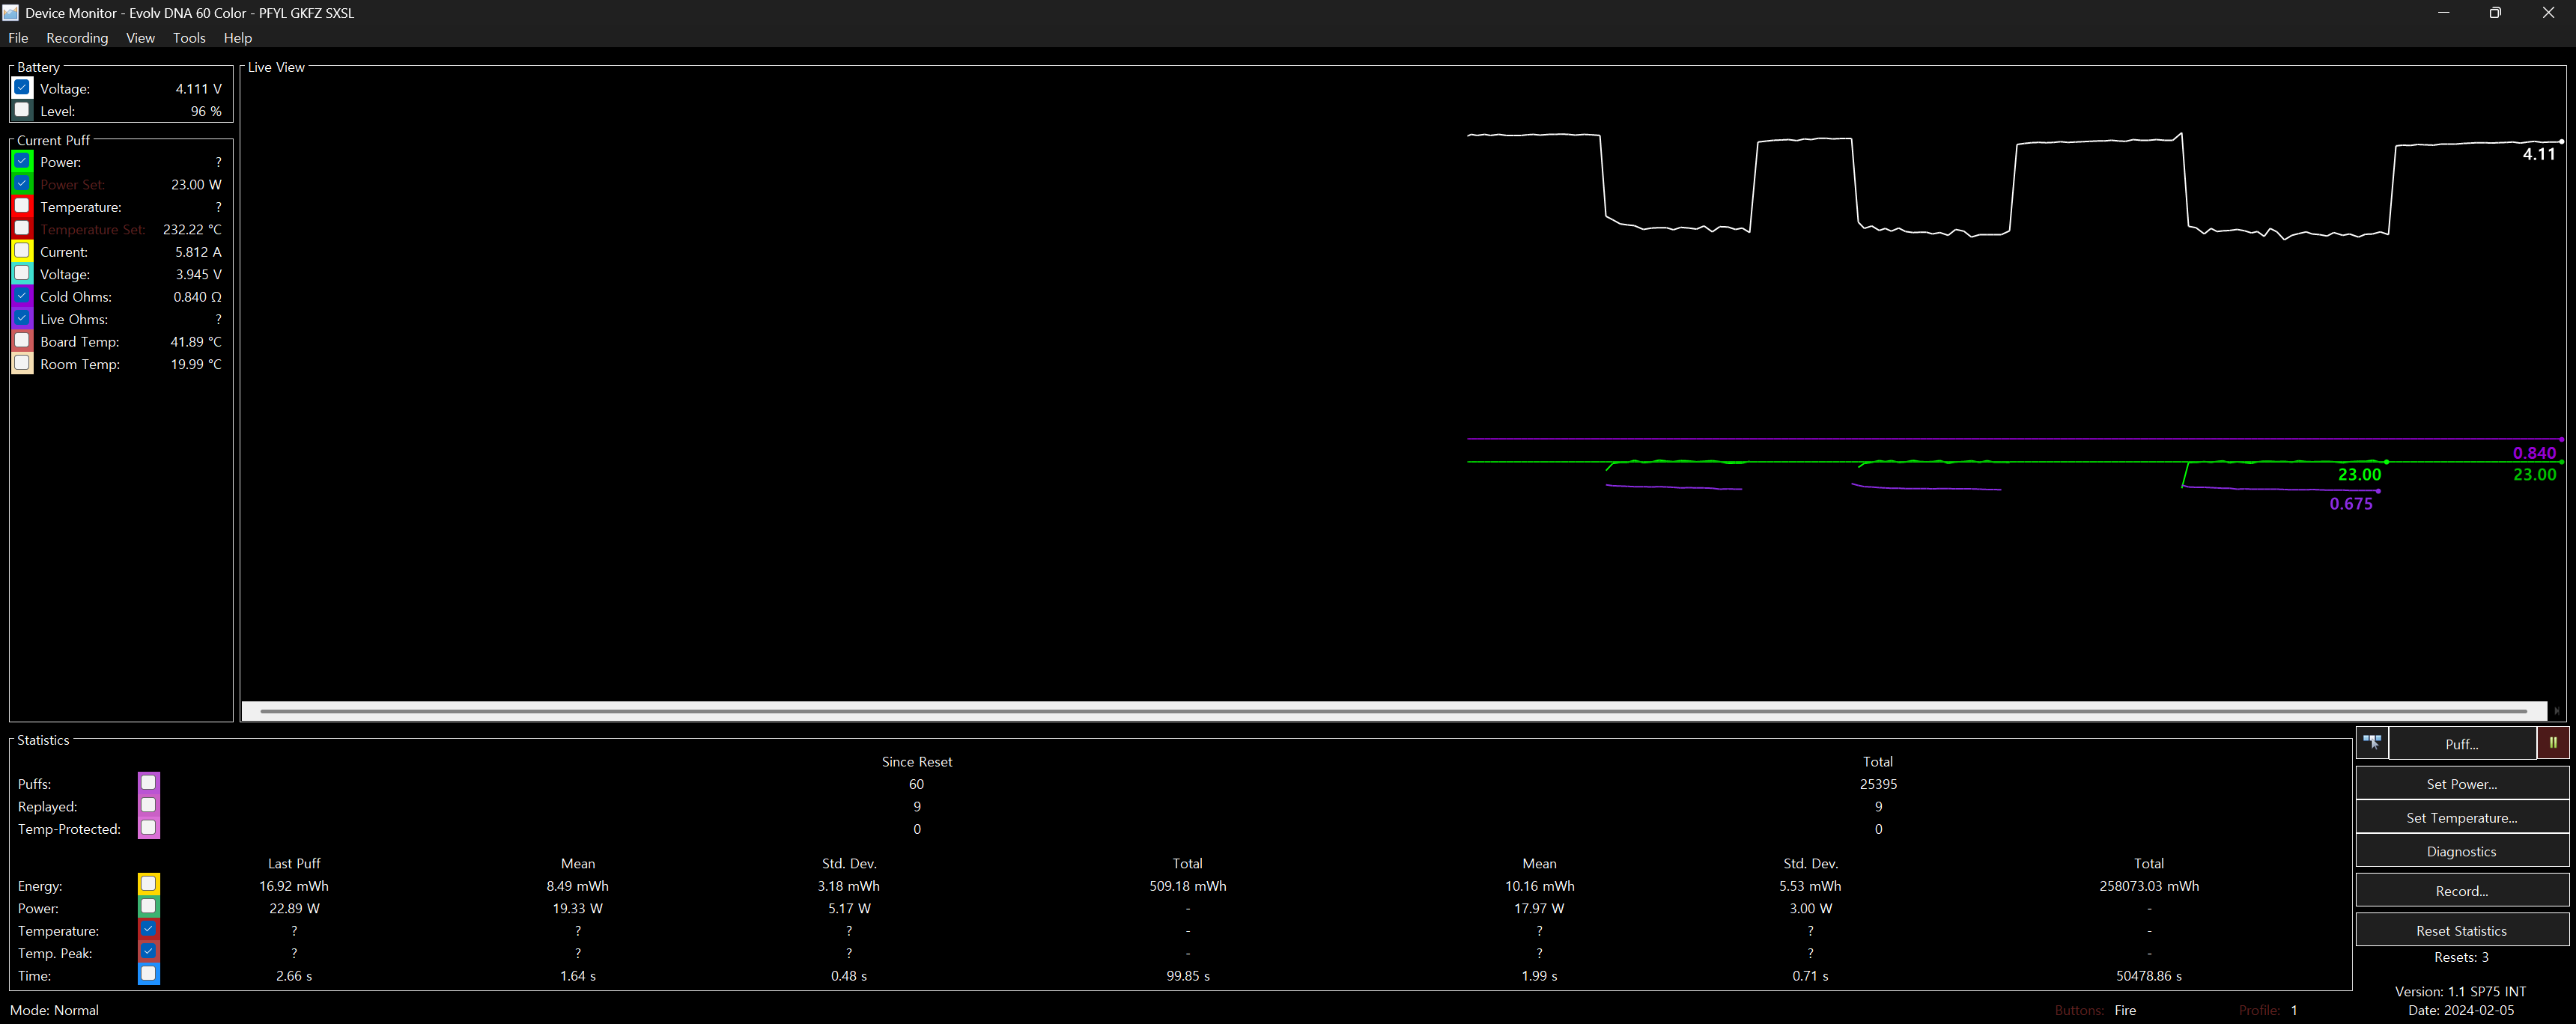The width and height of the screenshot is (2576, 1024).
Task: Click the Device Monitor app icon in title bar
Action: tap(11, 13)
